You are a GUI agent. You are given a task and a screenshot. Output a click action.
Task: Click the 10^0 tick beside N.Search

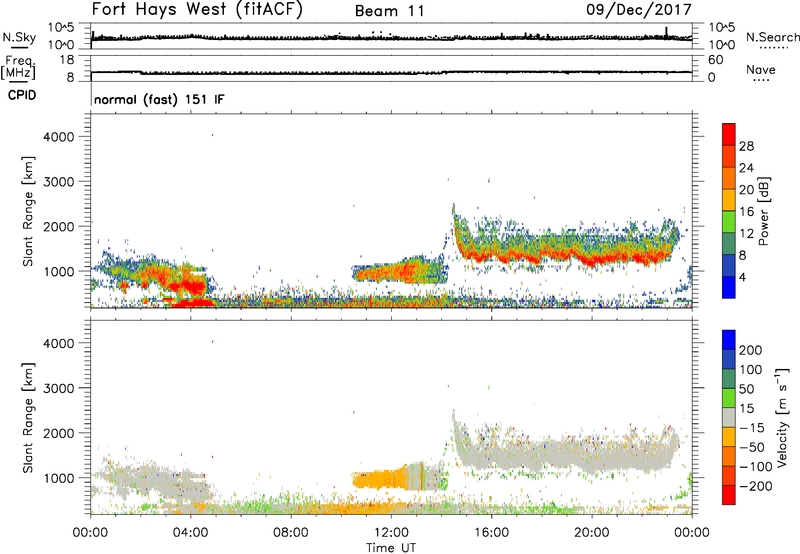click(x=721, y=45)
